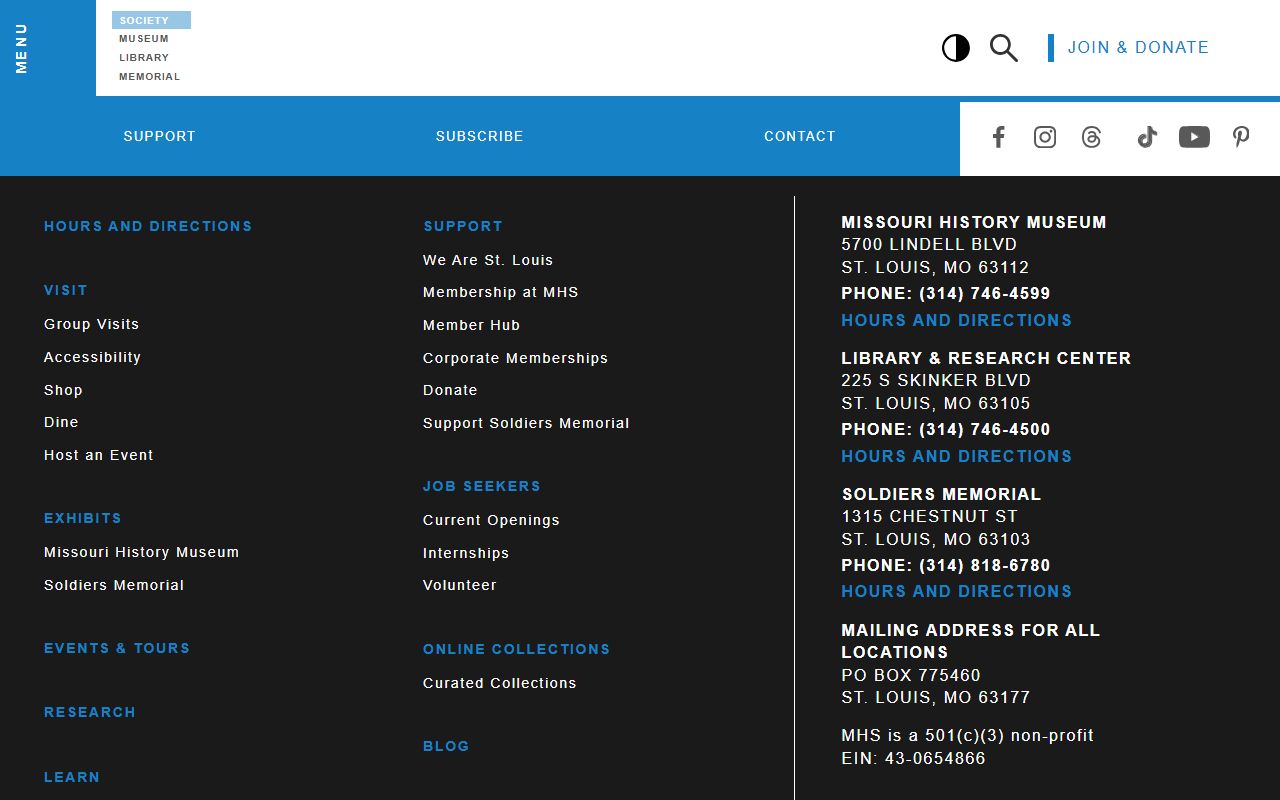View Current Openings link

tap(491, 520)
